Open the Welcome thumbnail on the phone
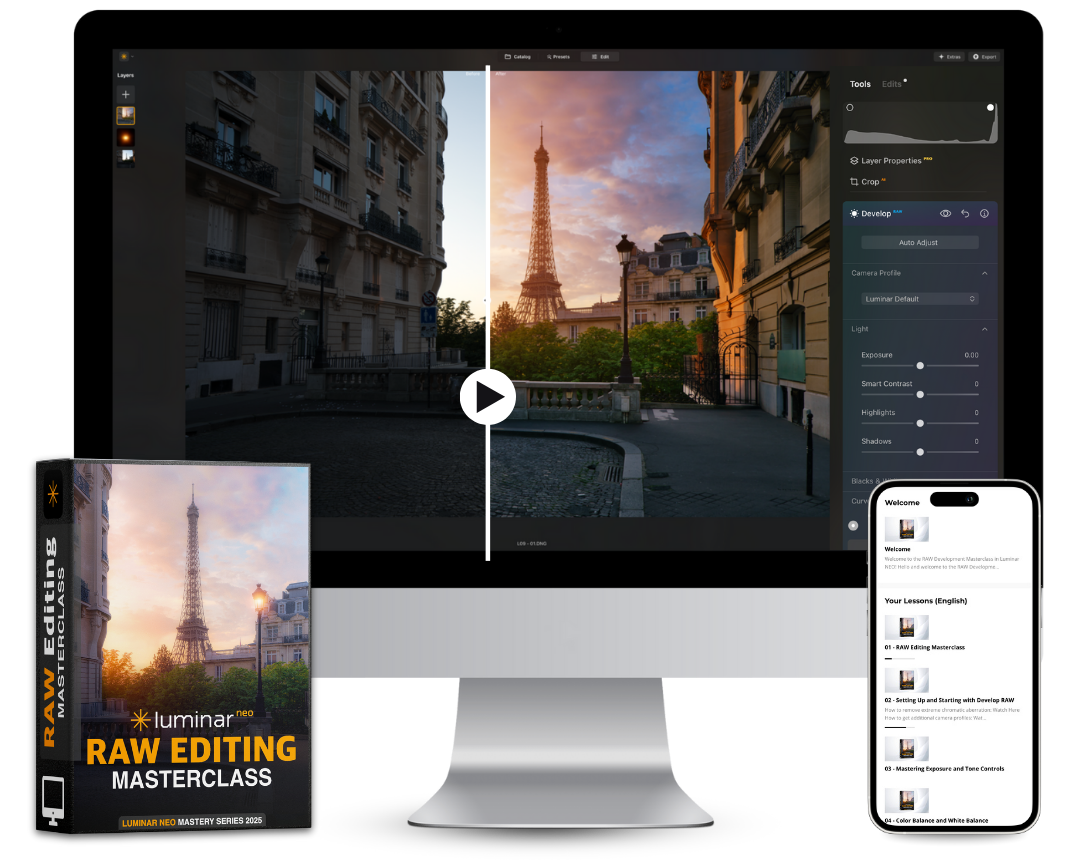 pos(906,529)
